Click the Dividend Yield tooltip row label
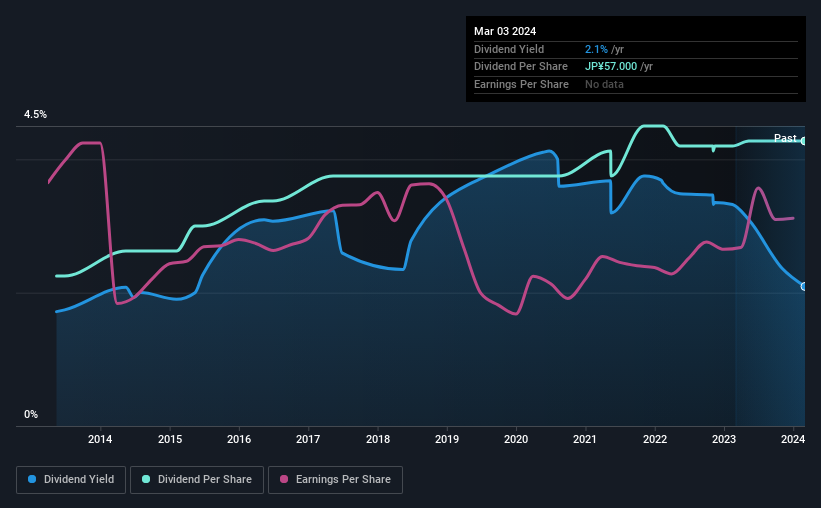Viewport: 821px width, 508px height. pyautogui.click(x=509, y=49)
